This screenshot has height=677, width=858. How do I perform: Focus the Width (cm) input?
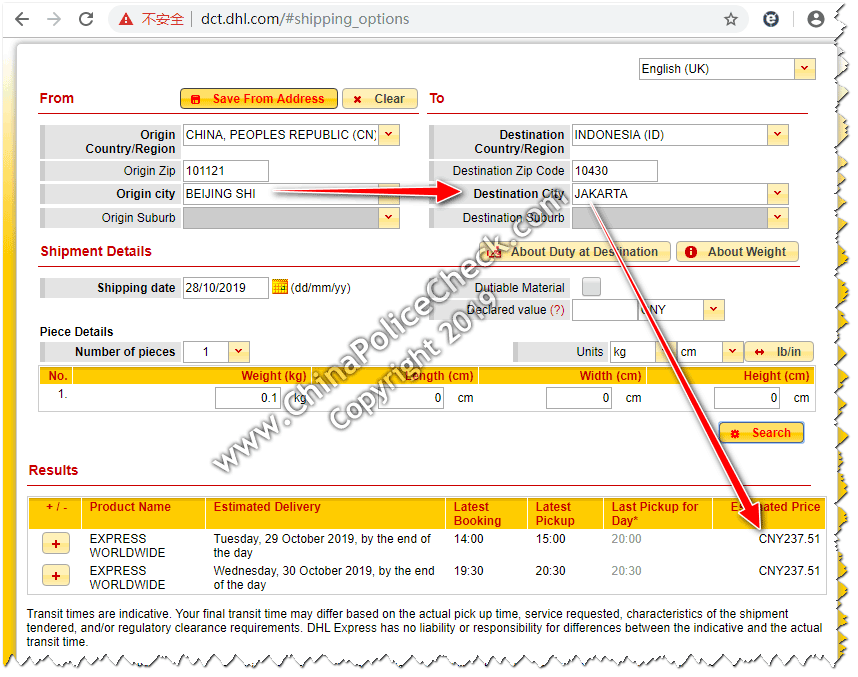[x=579, y=398]
